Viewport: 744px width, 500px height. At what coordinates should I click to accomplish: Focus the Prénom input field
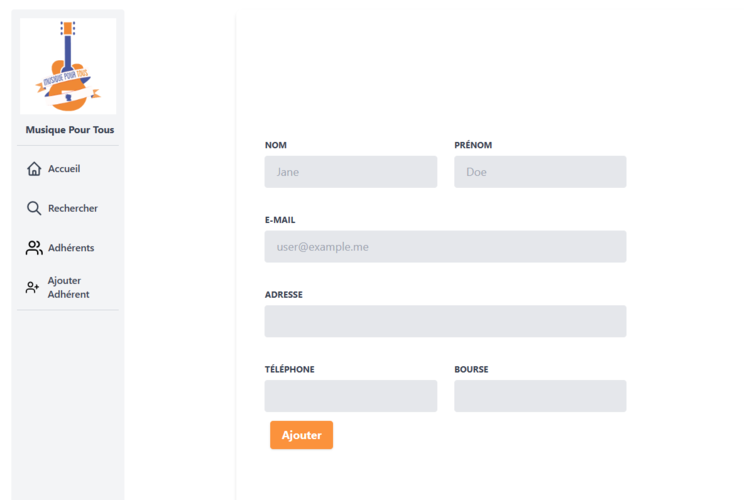(540, 172)
